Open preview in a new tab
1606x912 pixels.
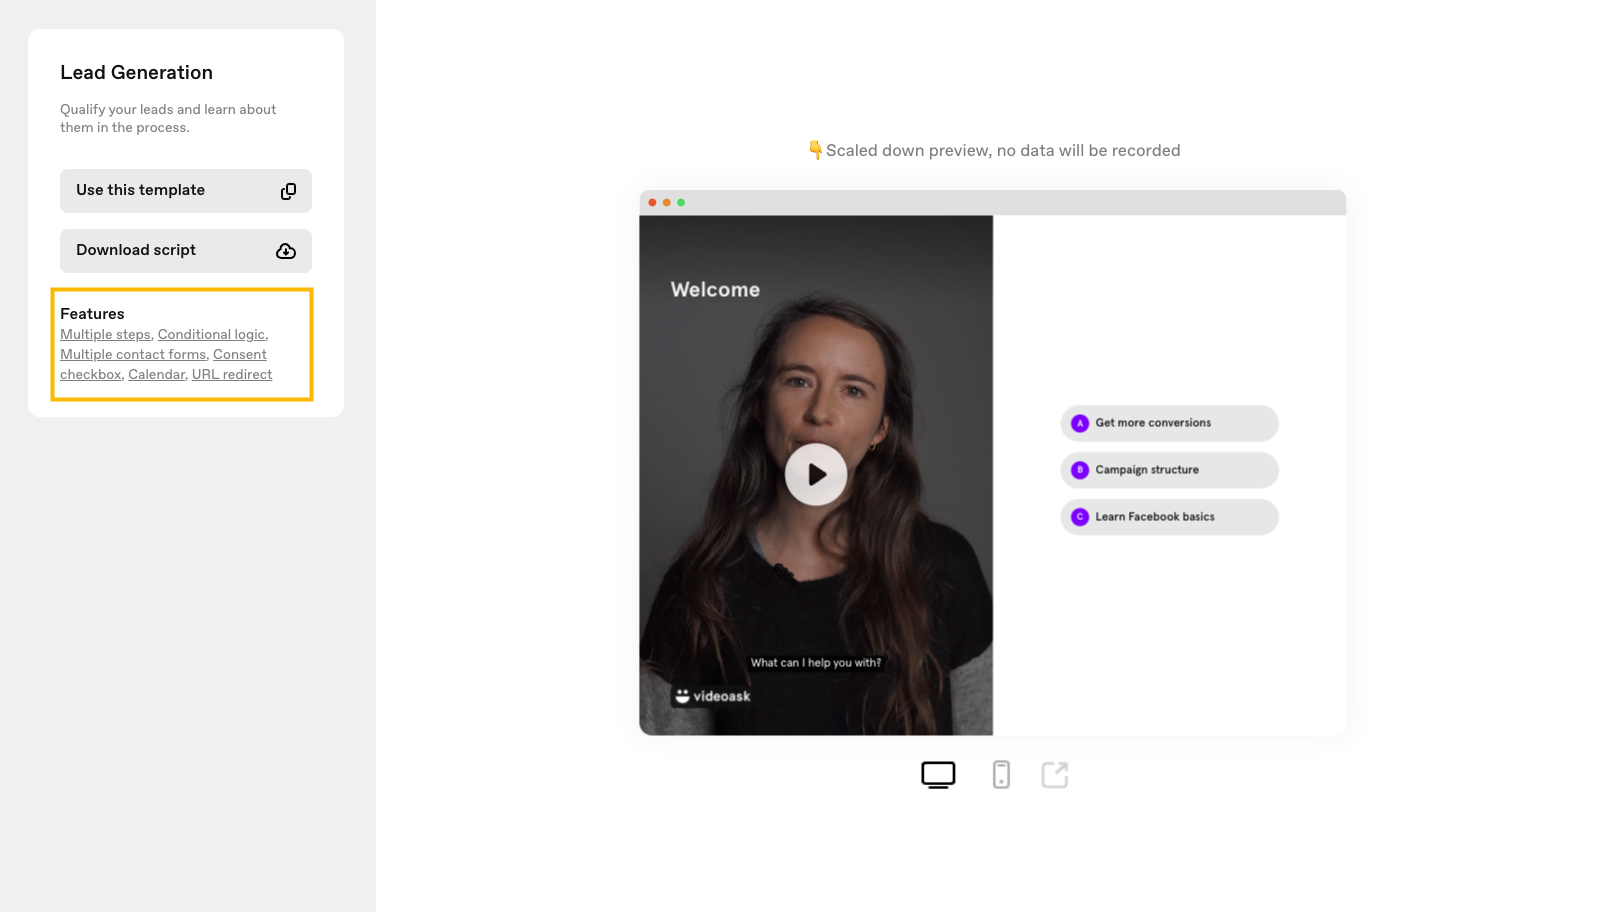click(1055, 775)
